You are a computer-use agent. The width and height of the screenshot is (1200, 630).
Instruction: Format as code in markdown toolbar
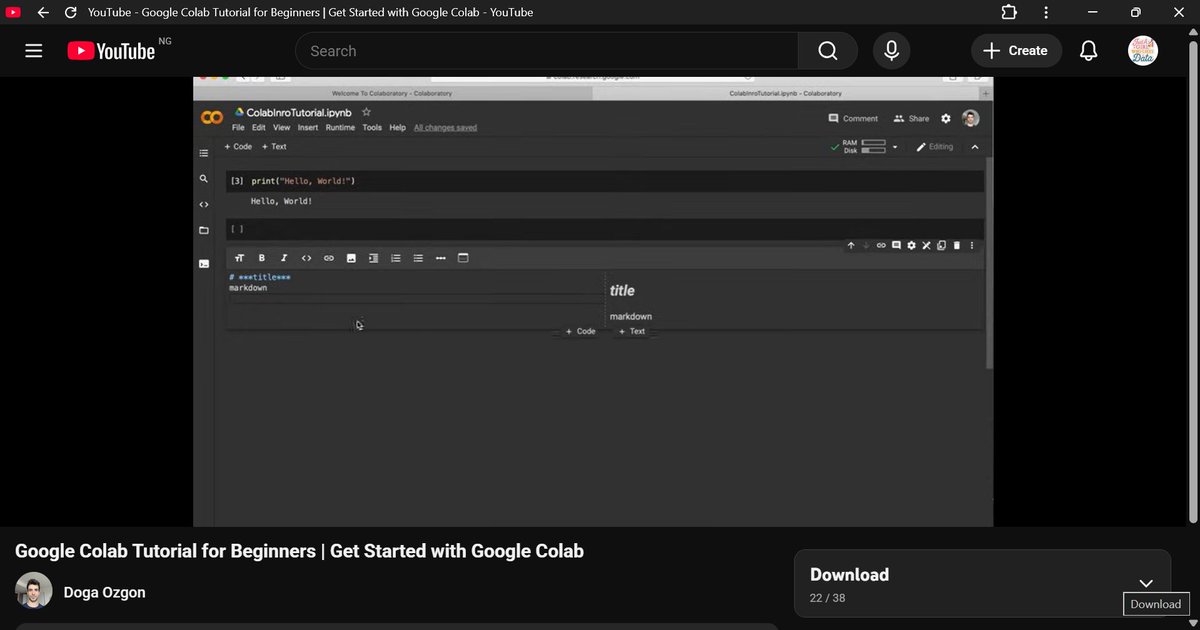pos(306,258)
